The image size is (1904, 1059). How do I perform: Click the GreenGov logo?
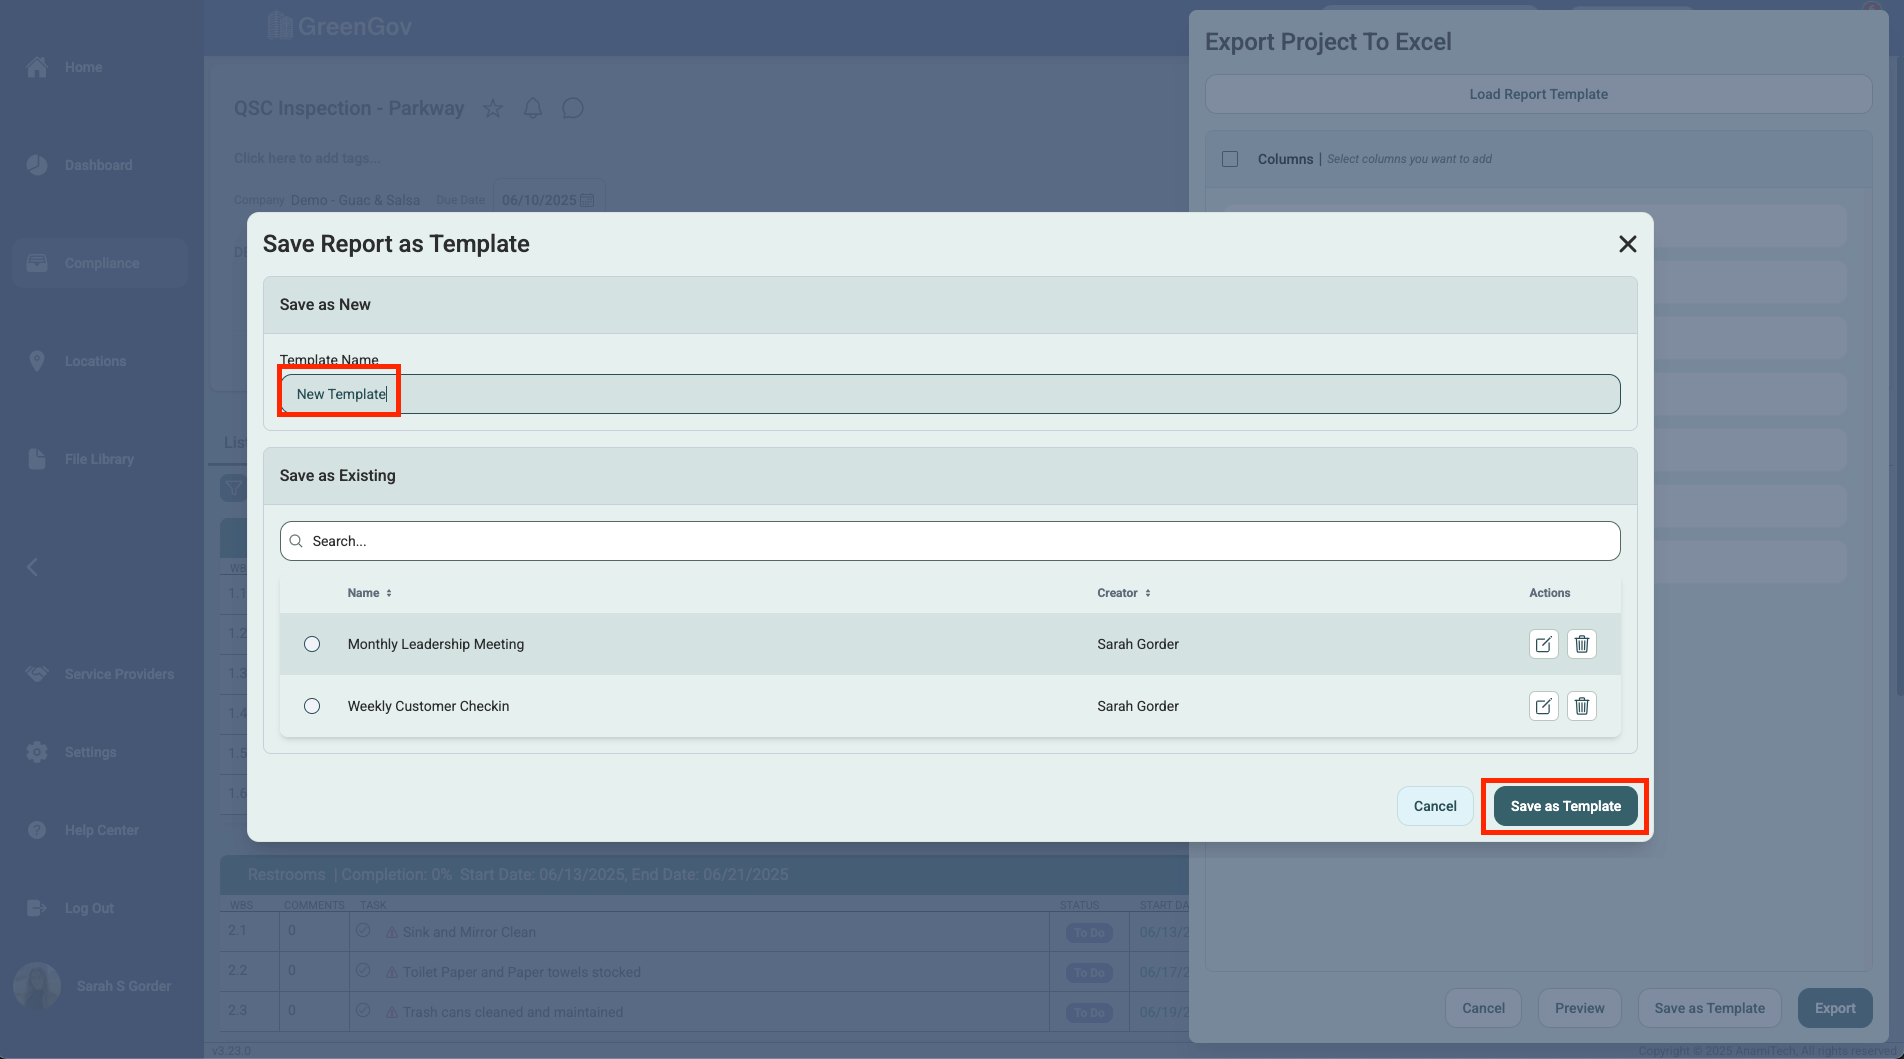point(340,26)
